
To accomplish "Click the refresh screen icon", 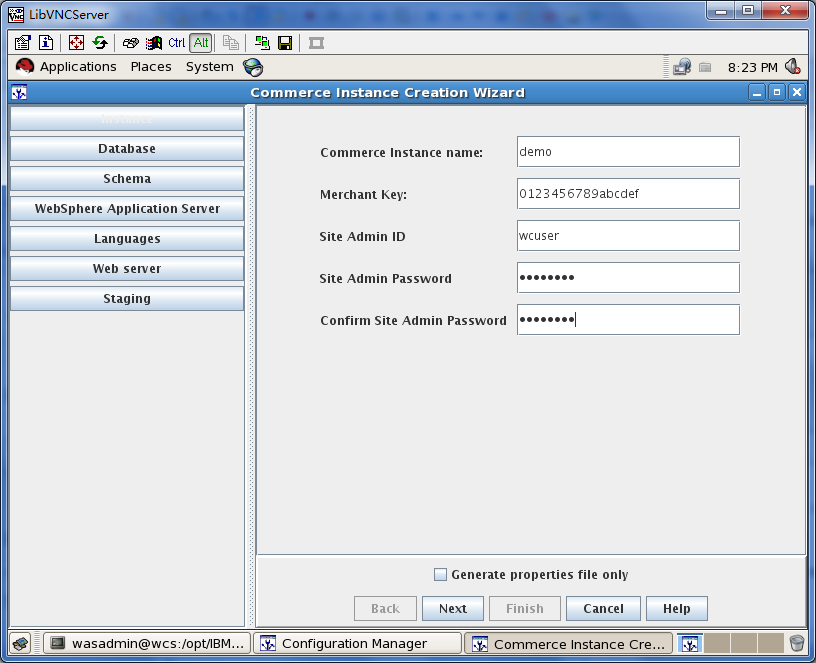I will click(100, 43).
